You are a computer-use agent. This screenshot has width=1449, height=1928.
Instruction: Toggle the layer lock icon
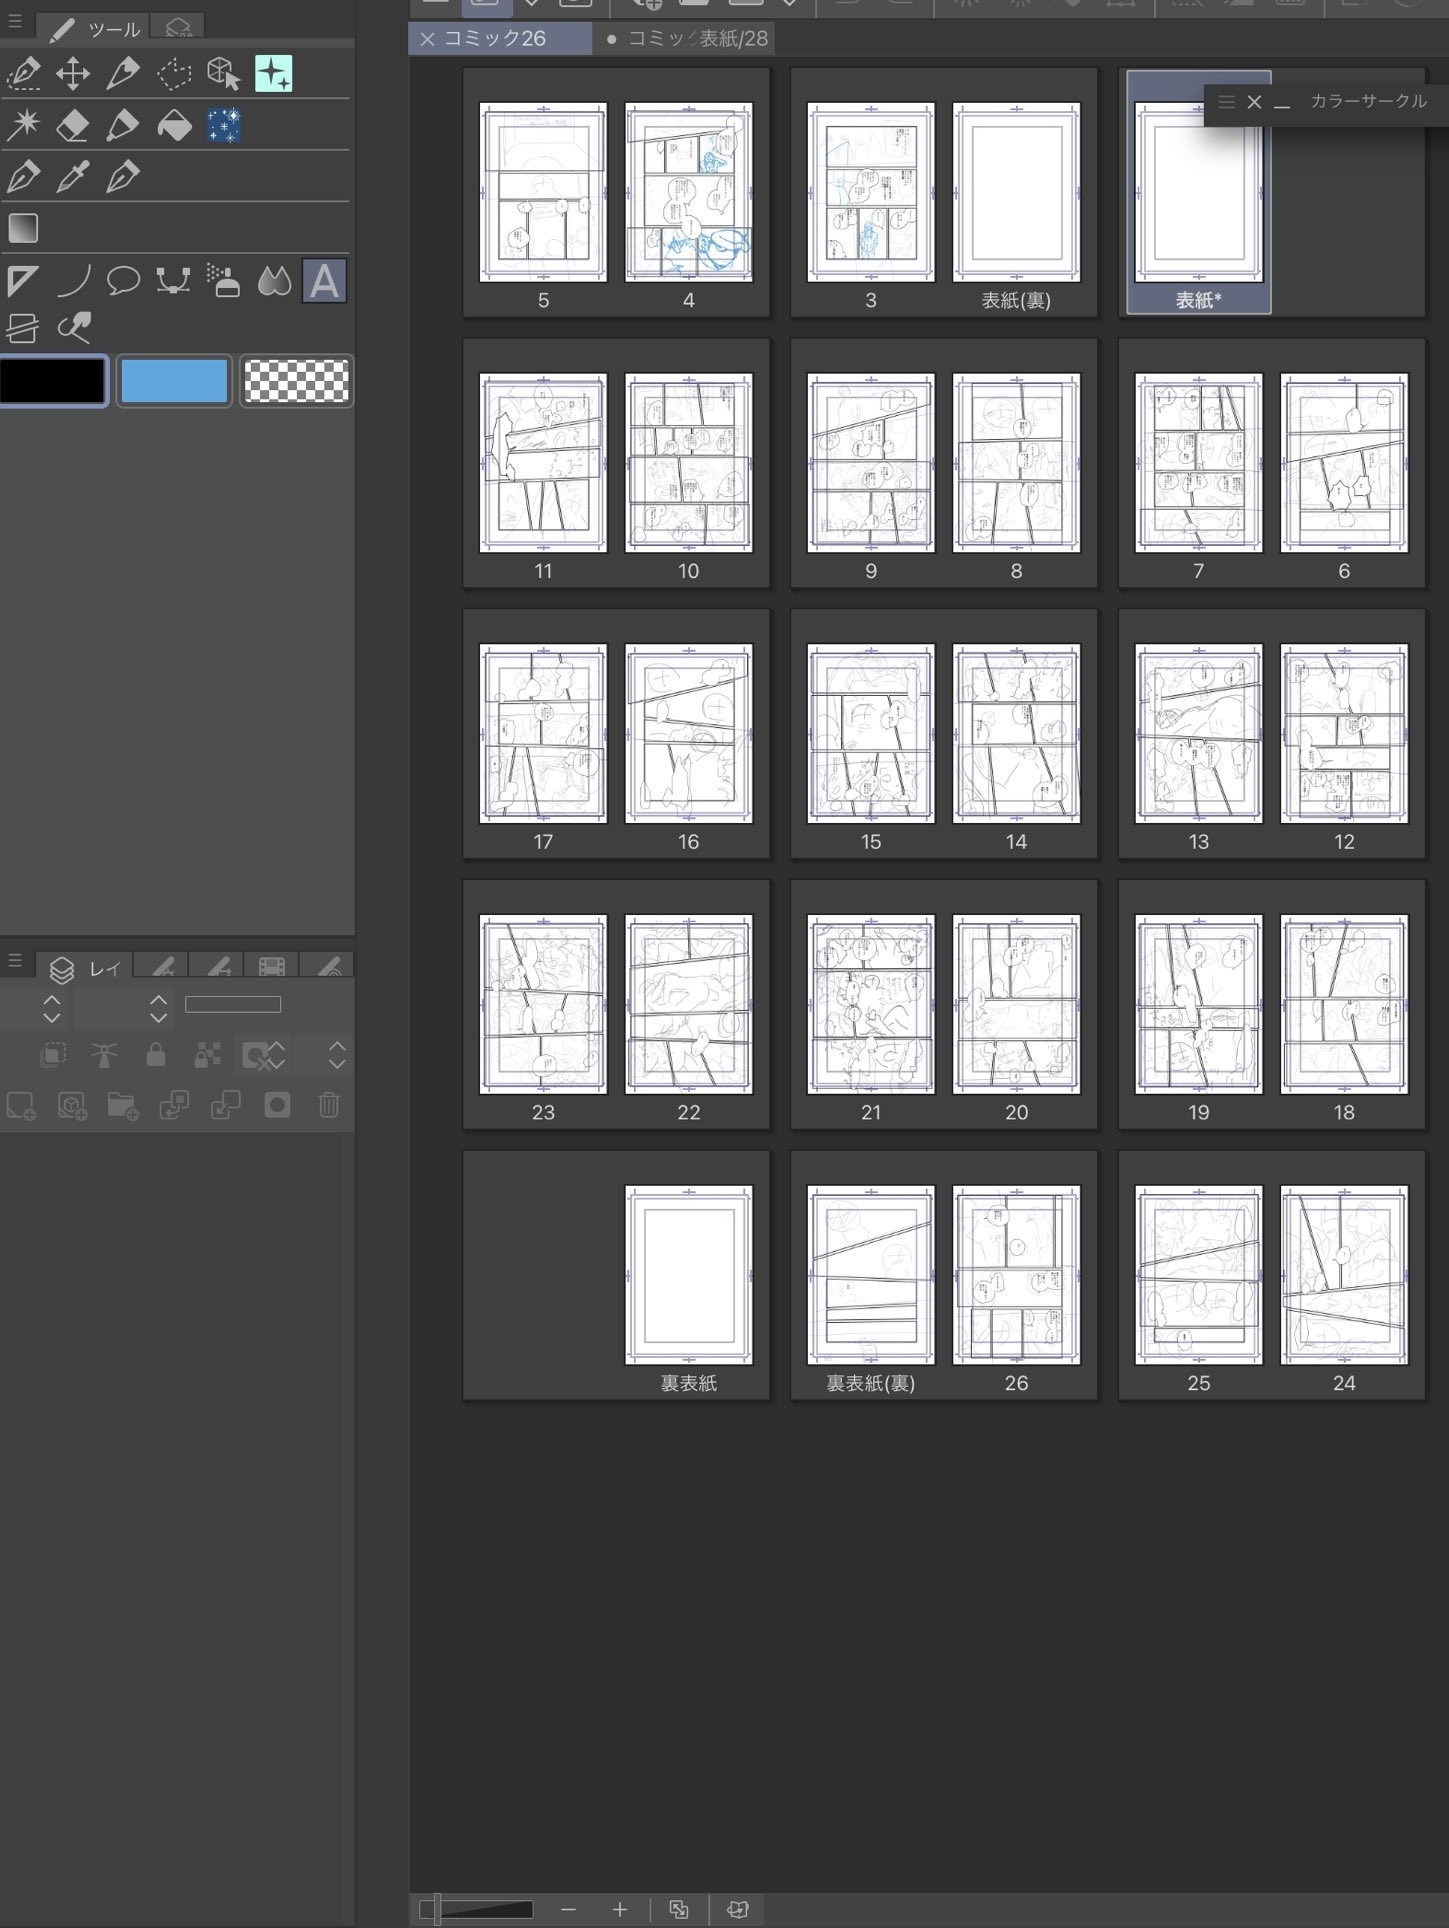click(x=155, y=1055)
